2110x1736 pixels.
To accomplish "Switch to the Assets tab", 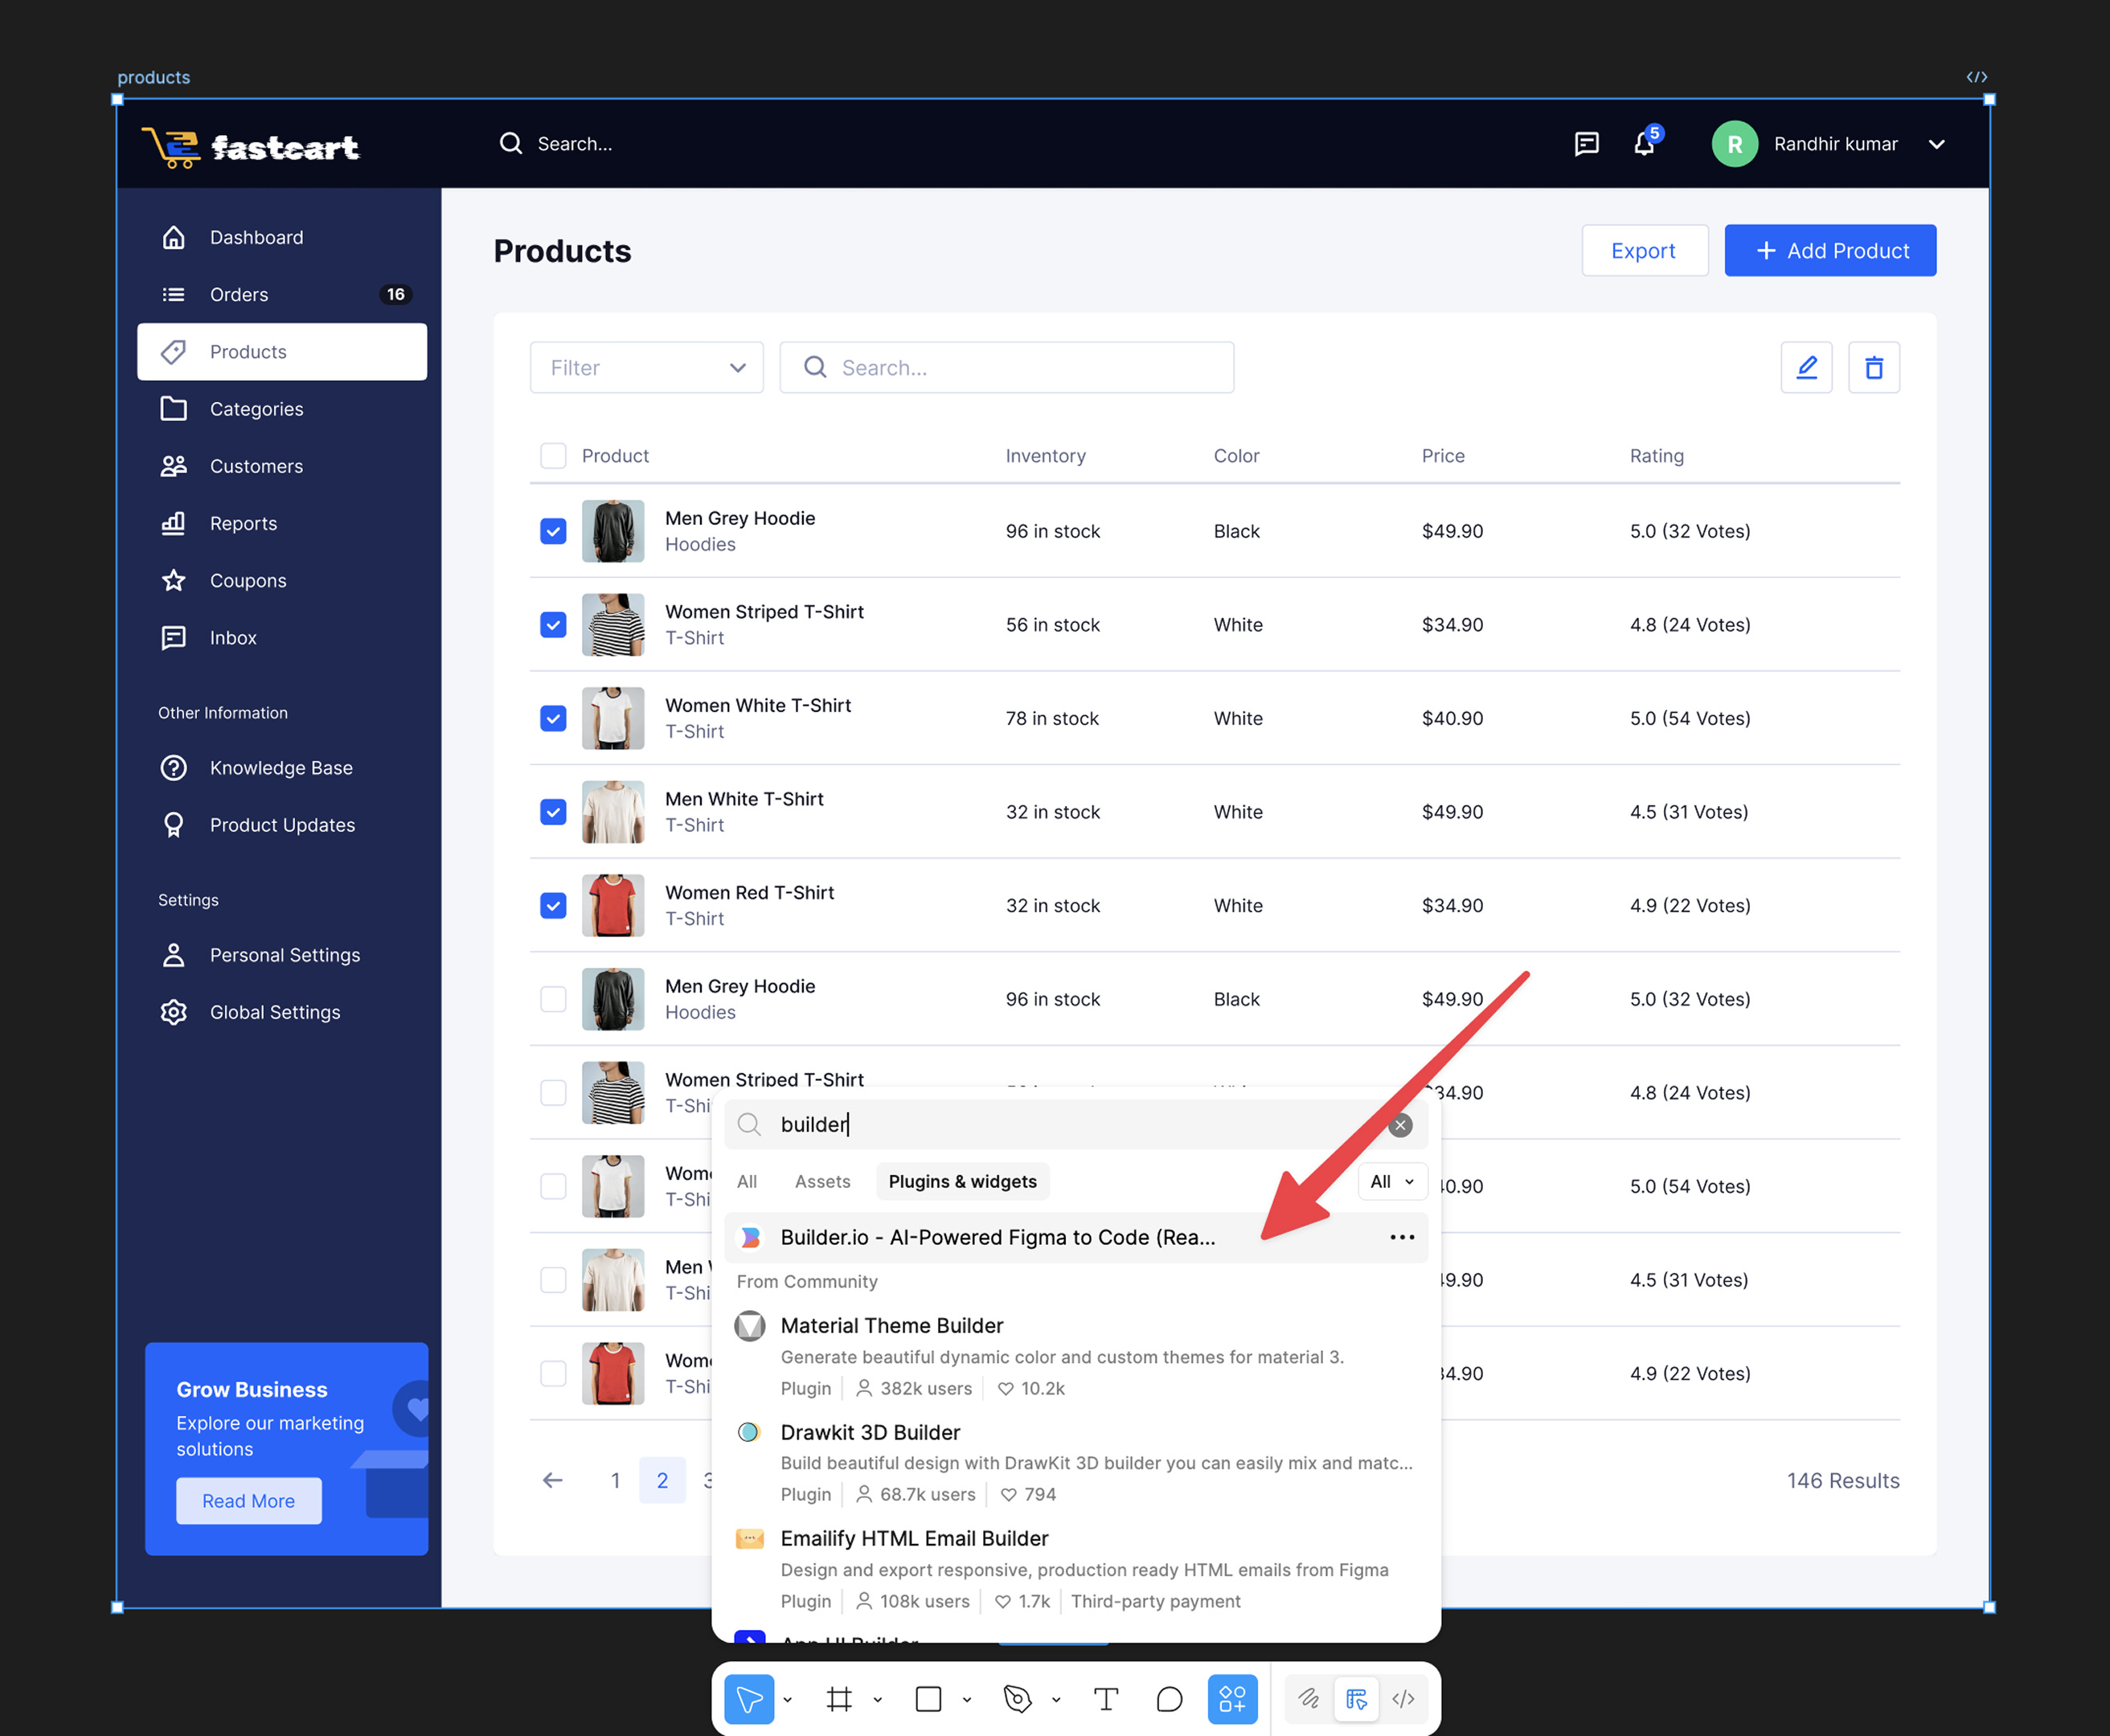I will point(822,1181).
